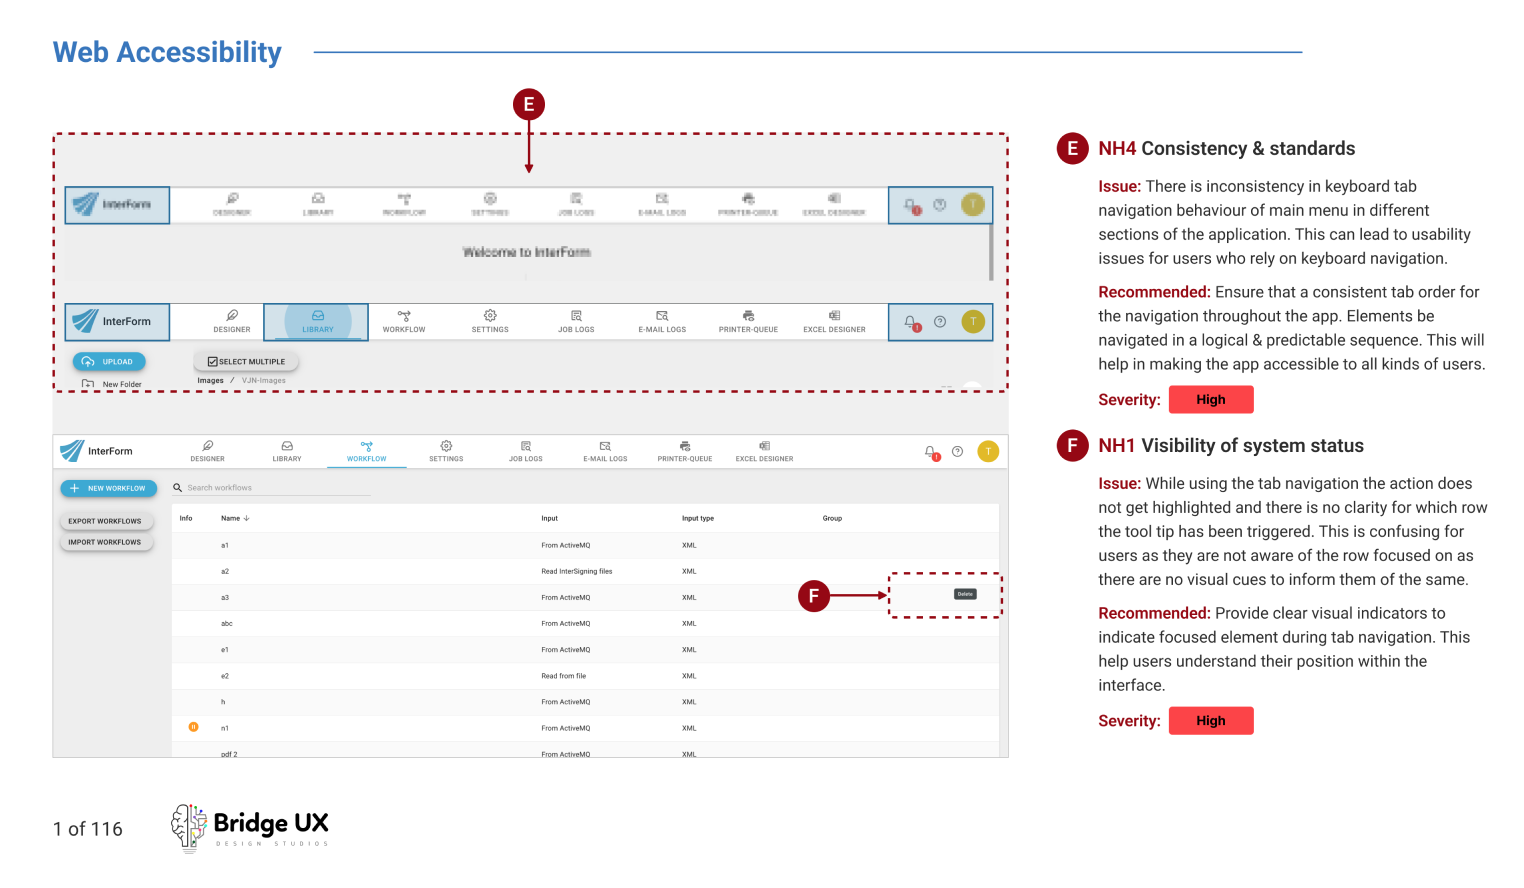Open Printer-Queue in the Workflow screen navbar
Viewport: 1524px width, 888px height.
(x=685, y=451)
